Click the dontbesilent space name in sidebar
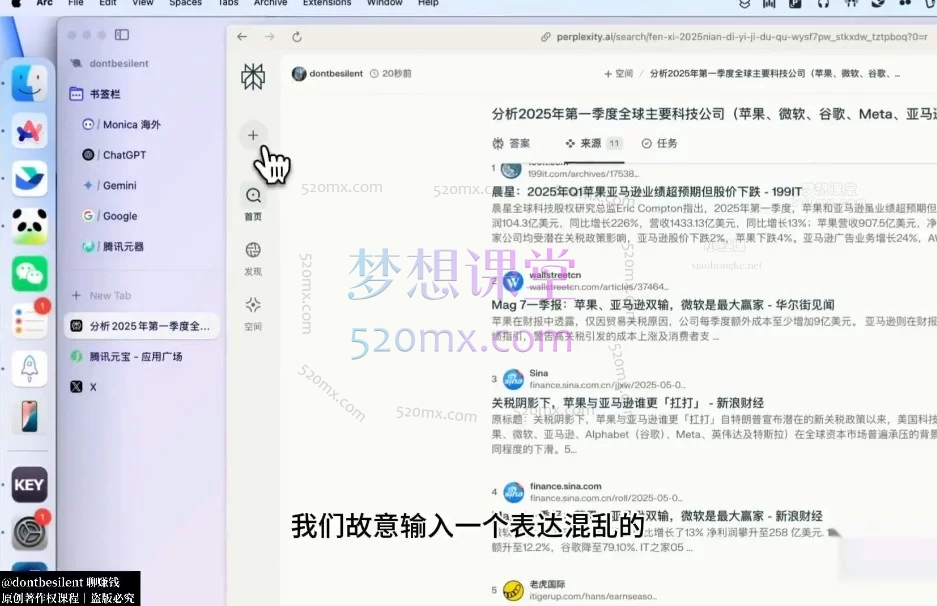Viewport: 937px width, 606px height. point(119,63)
